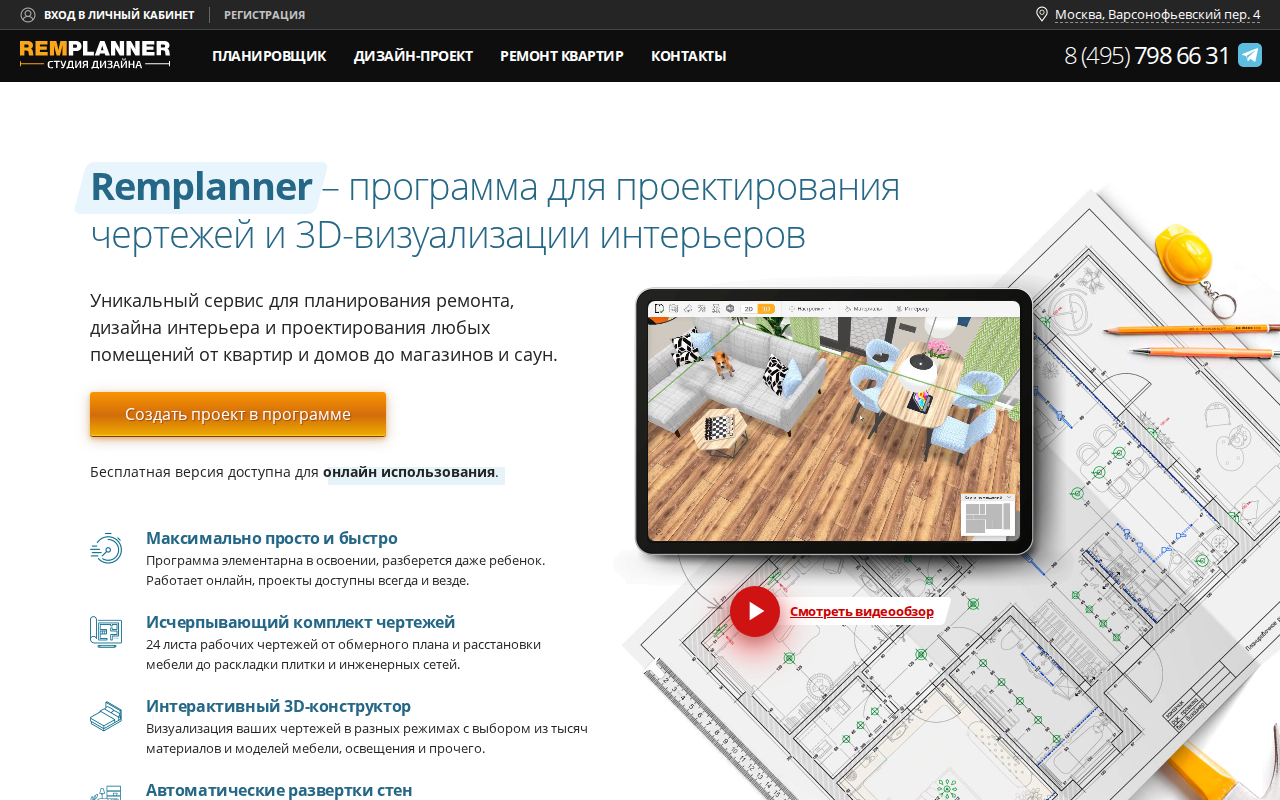Viewport: 1280px width, 800px height.
Task: Click the address "Москва, Варсонофьевский пер. 4"
Action: pyautogui.click(x=1158, y=15)
